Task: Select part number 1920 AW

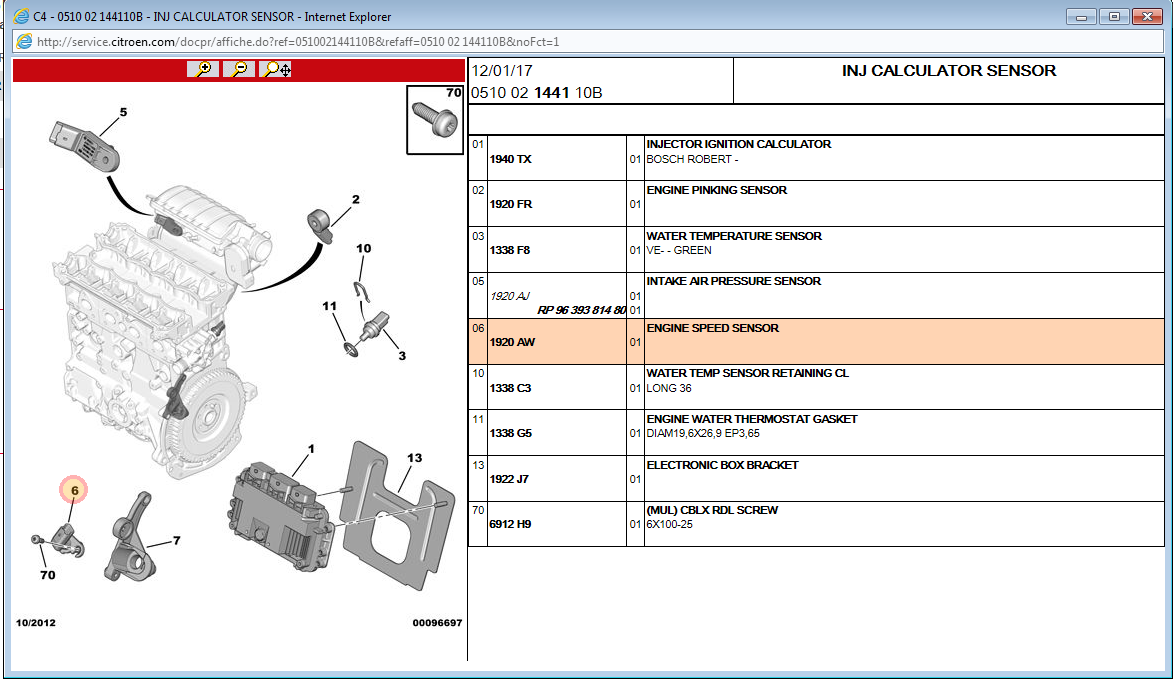Action: pyautogui.click(x=512, y=342)
